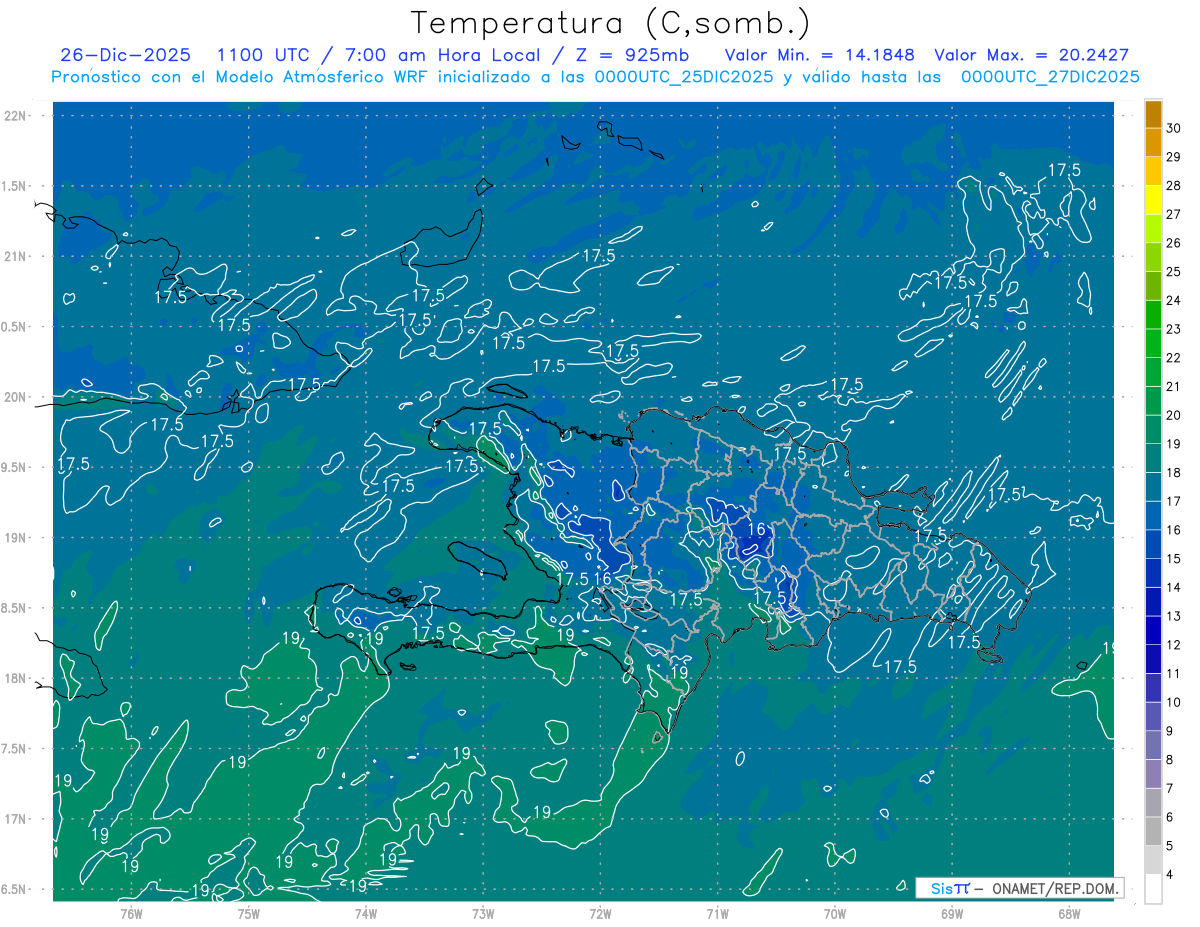The height and width of the screenshot is (927, 1200).
Task: Click the "73W" longitude axis label
Action: pos(482,913)
